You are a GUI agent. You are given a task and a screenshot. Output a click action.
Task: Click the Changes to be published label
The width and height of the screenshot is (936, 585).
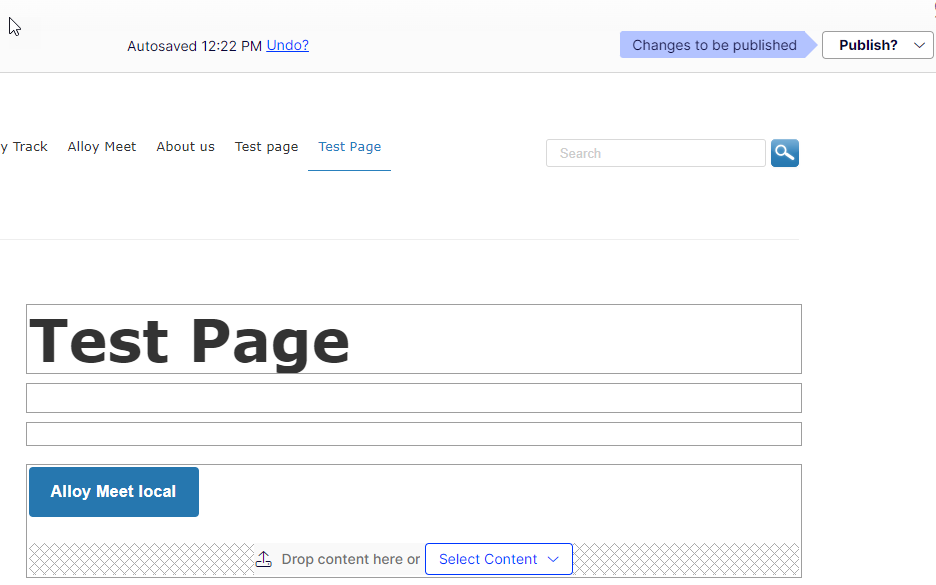714,45
